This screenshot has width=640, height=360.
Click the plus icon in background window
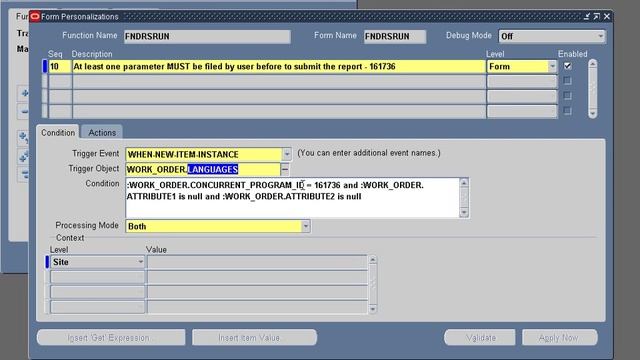tap(24, 93)
